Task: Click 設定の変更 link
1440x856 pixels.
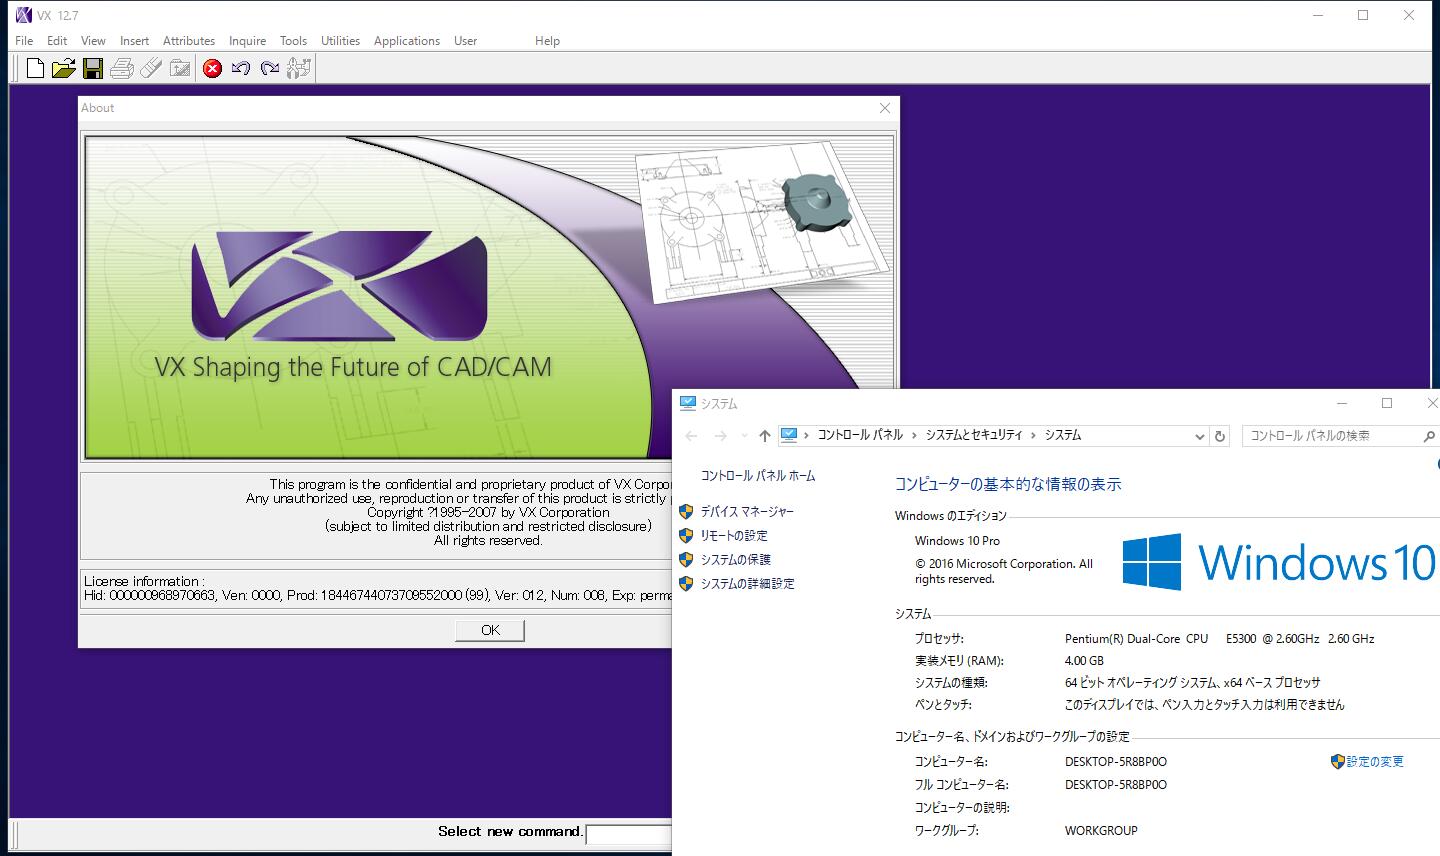Action: (x=1374, y=762)
